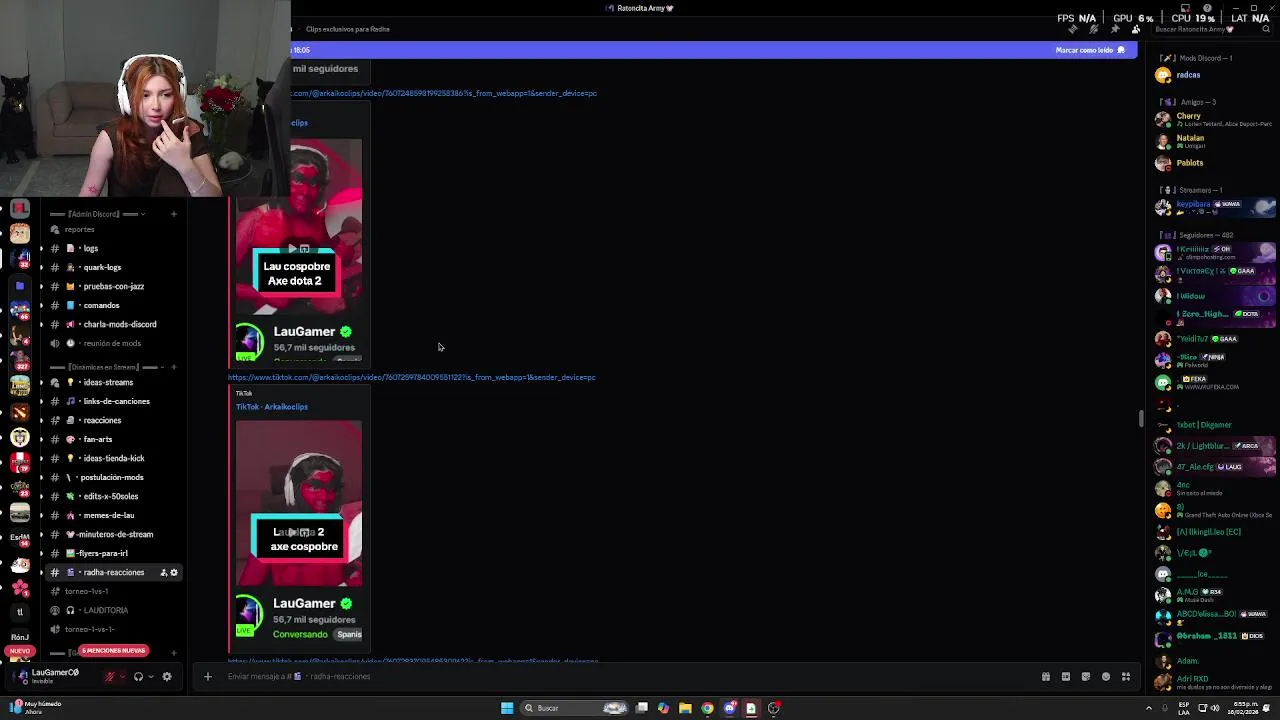Click Marcar como leído button

coord(1090,50)
